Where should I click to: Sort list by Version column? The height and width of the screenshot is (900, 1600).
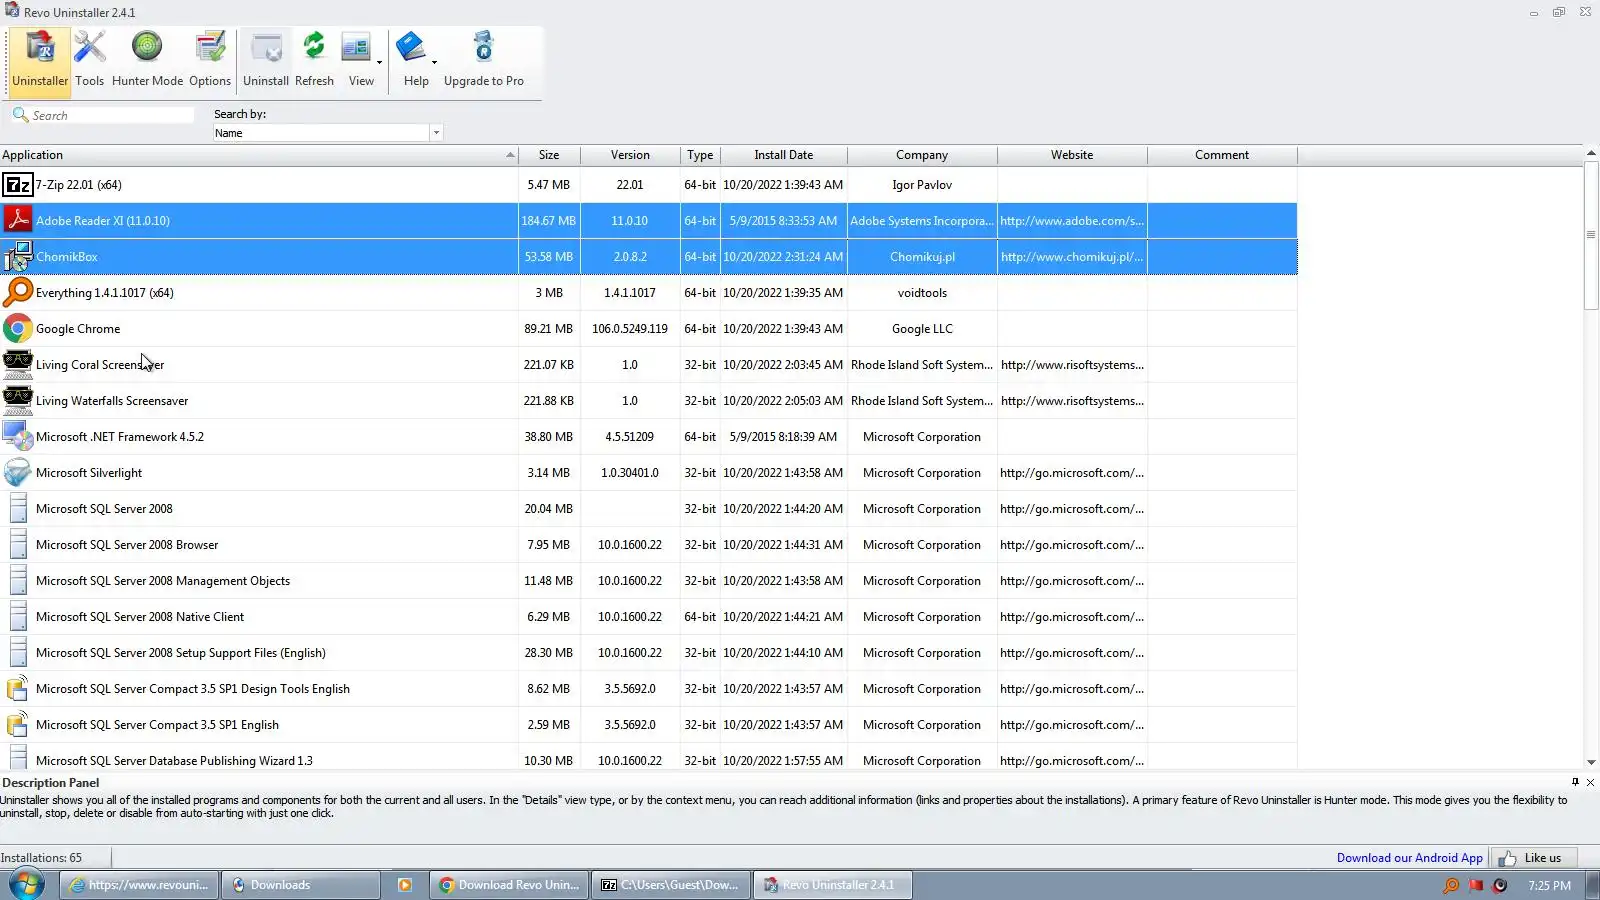(630, 155)
